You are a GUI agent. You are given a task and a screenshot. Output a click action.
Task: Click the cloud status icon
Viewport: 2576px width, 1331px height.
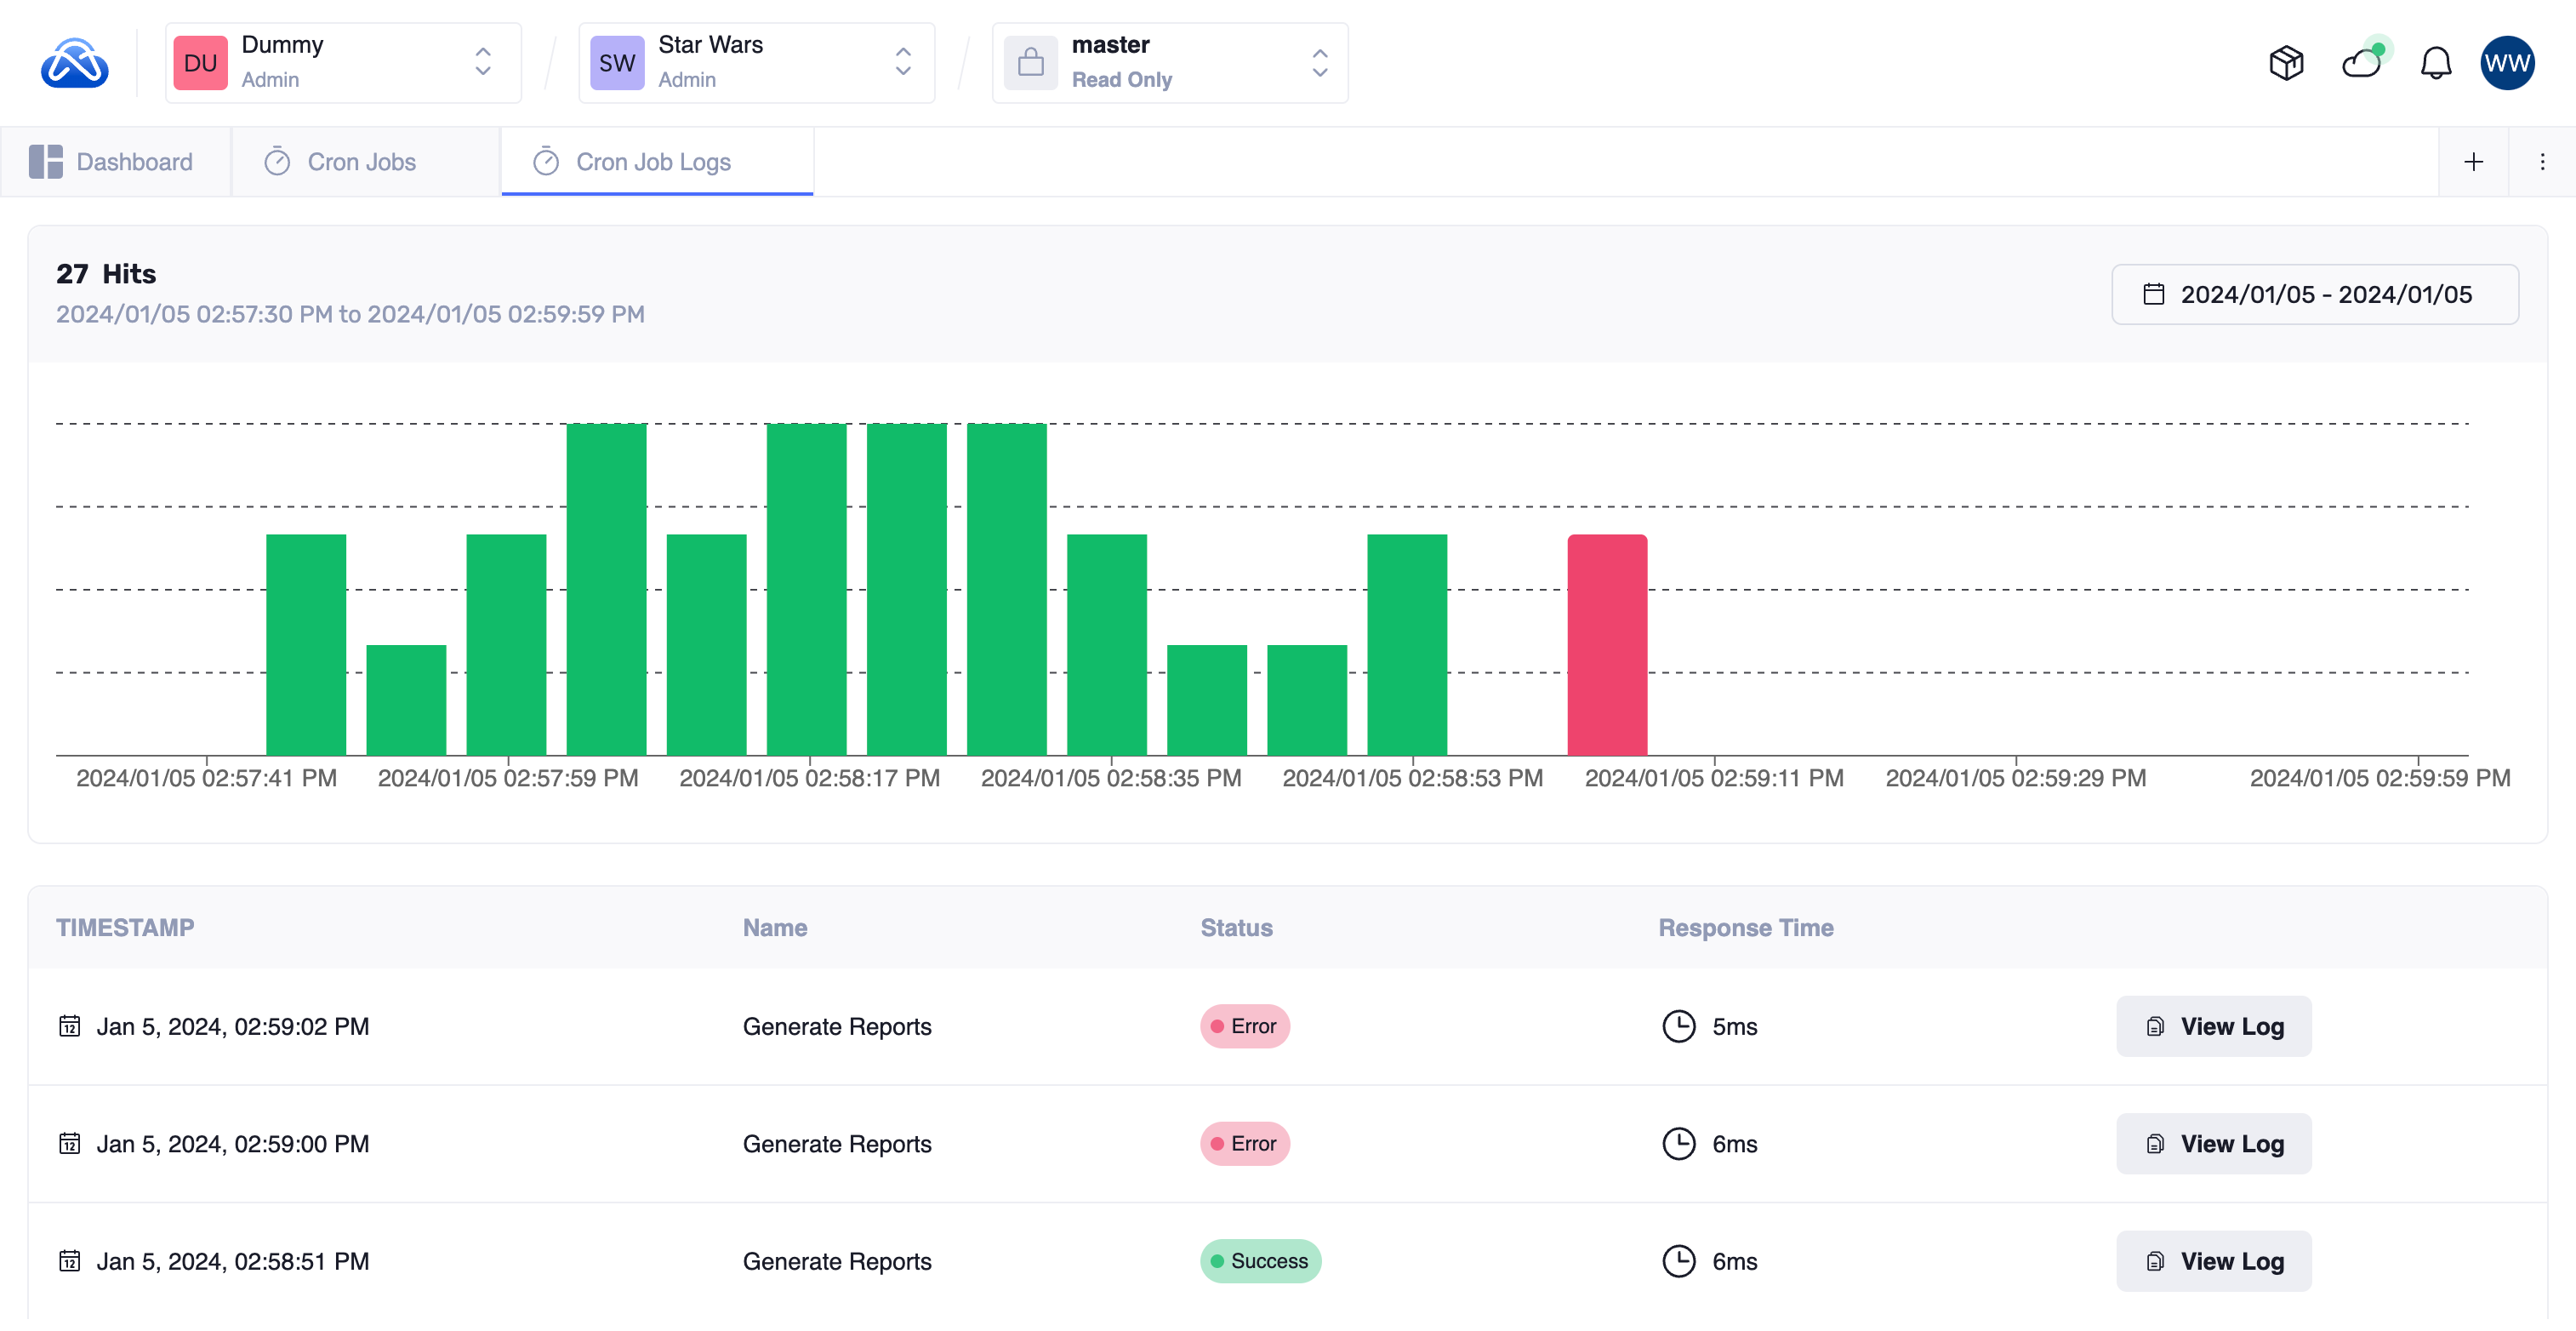[x=2362, y=63]
